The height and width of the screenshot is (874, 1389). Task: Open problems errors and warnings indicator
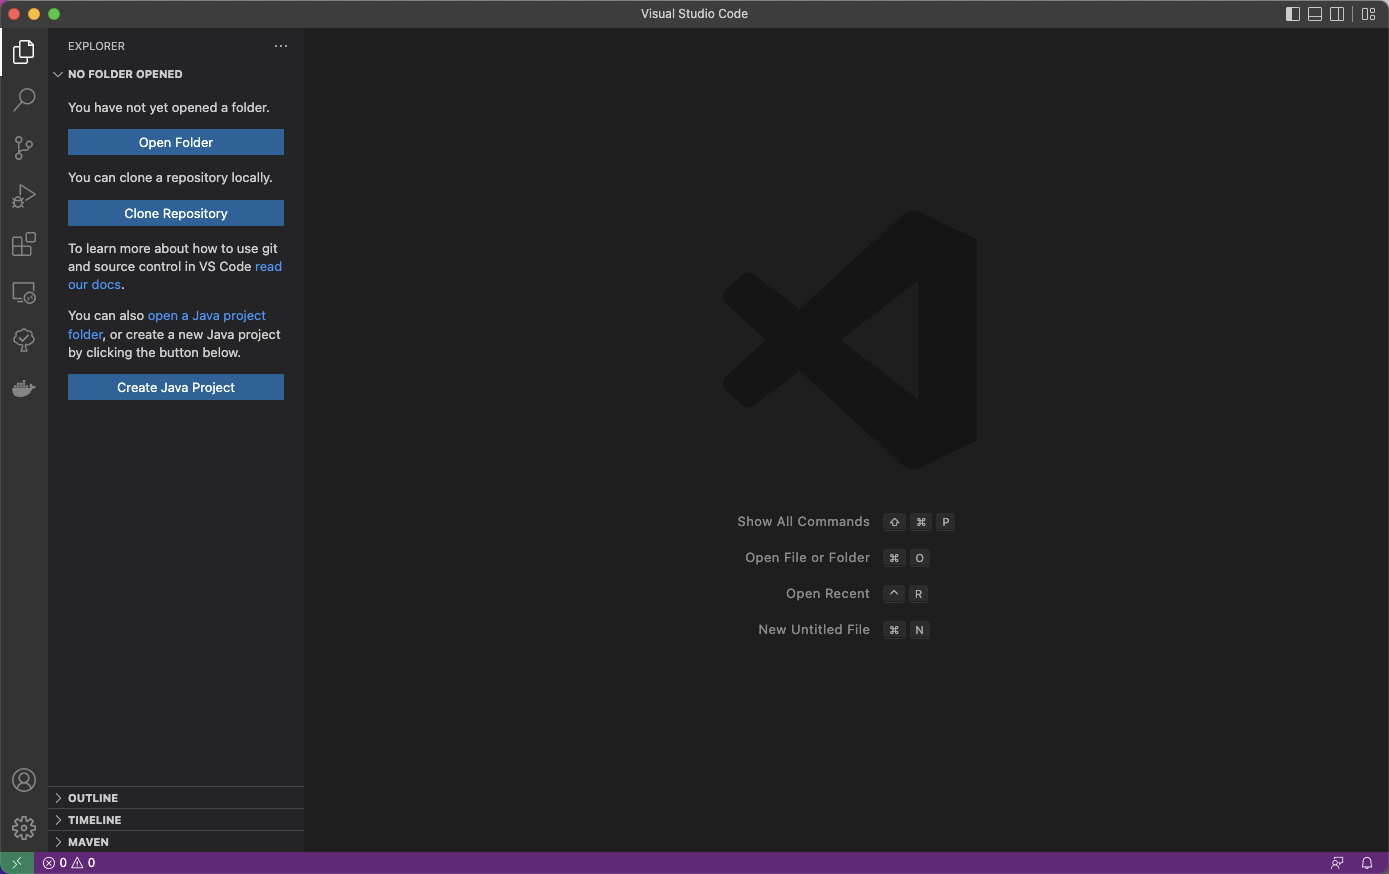(69, 863)
